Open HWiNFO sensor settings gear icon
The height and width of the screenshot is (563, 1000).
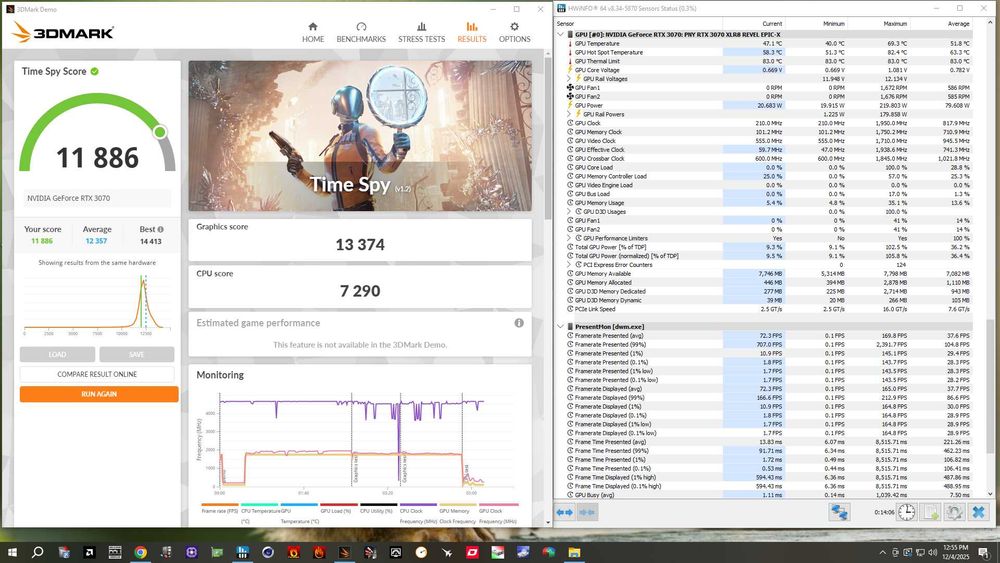(954, 512)
